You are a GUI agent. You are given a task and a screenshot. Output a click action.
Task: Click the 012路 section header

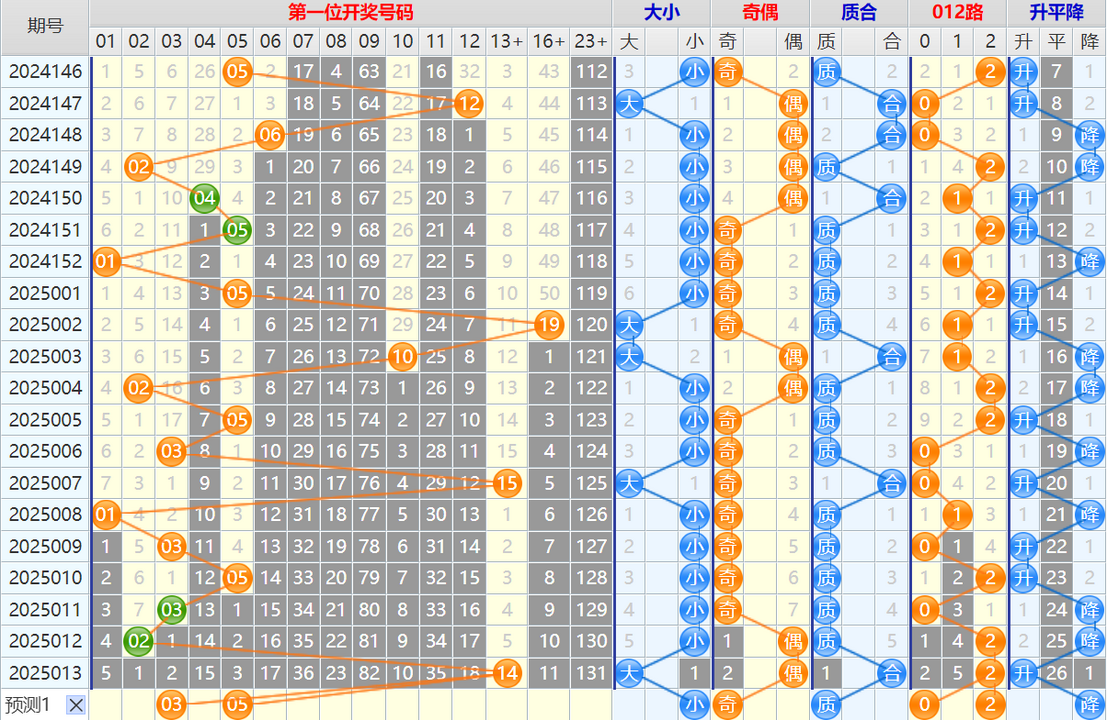[958, 12]
